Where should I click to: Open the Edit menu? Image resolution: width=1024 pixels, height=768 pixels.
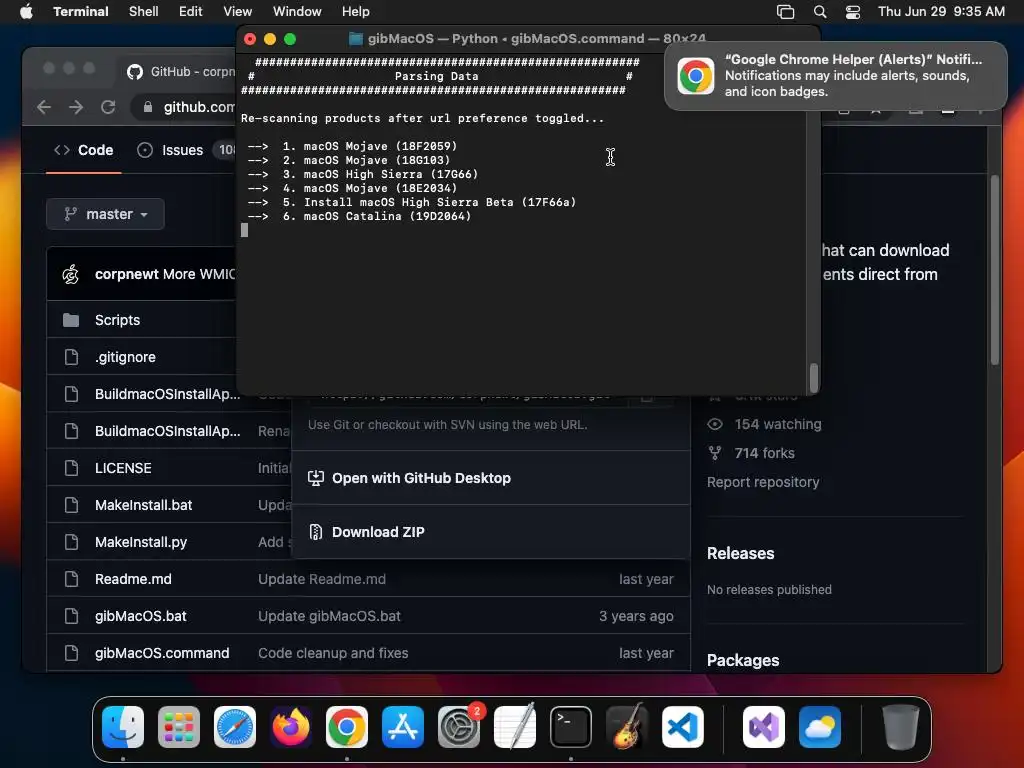(x=191, y=11)
